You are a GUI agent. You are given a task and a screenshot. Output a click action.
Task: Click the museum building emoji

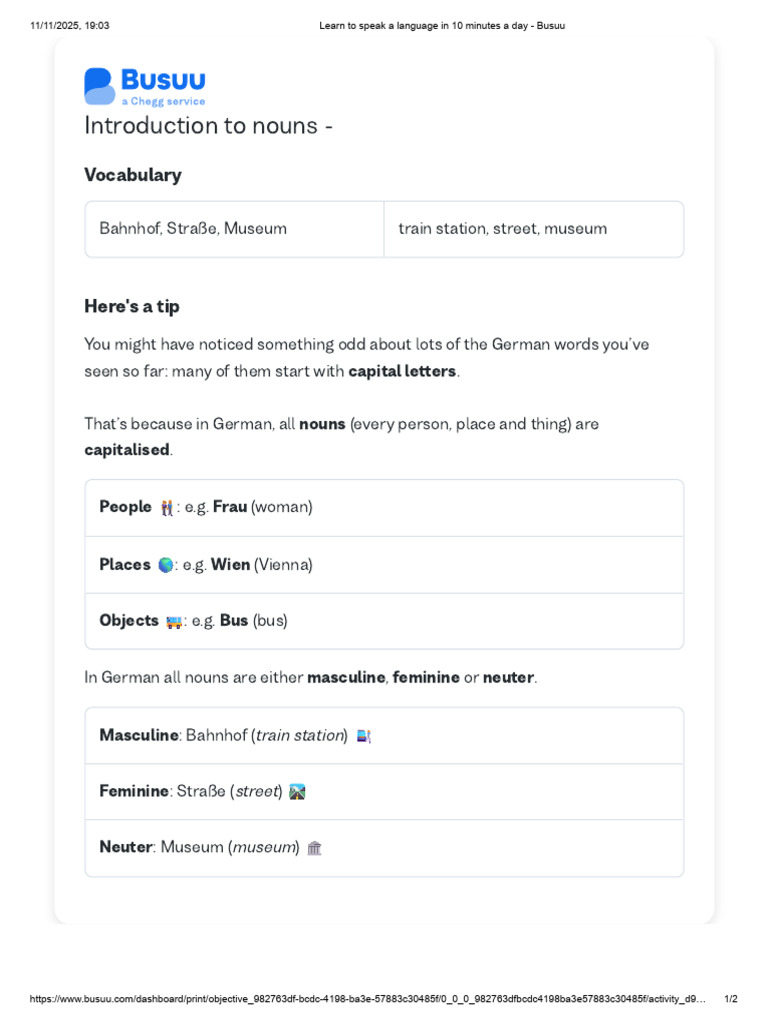pos(314,848)
